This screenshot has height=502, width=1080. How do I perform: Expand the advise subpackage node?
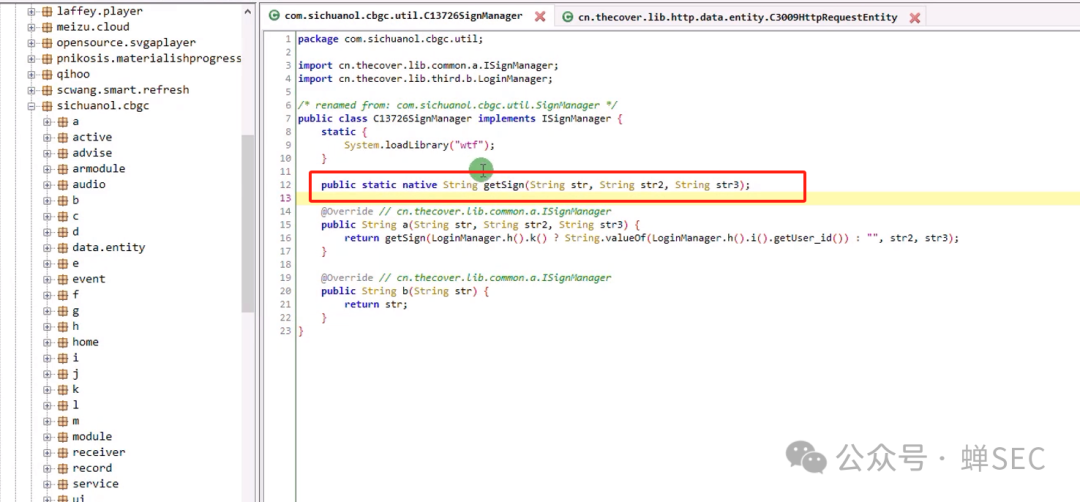tap(47, 154)
